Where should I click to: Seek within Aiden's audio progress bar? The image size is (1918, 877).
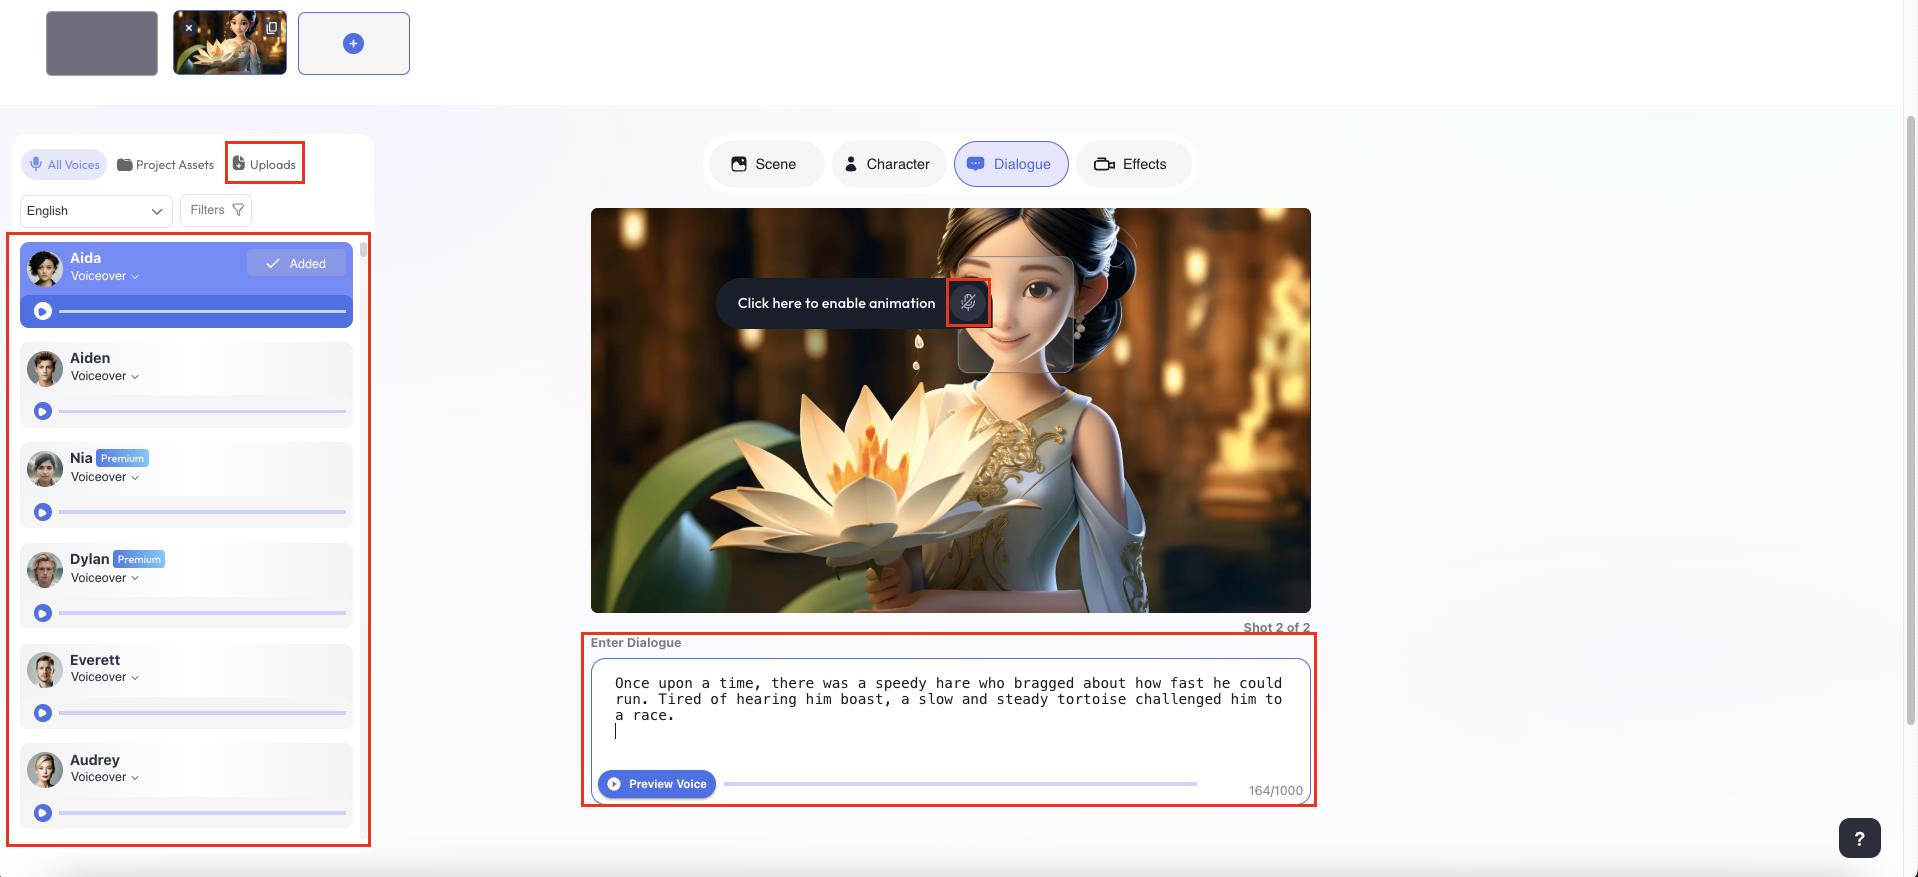pyautogui.click(x=202, y=411)
